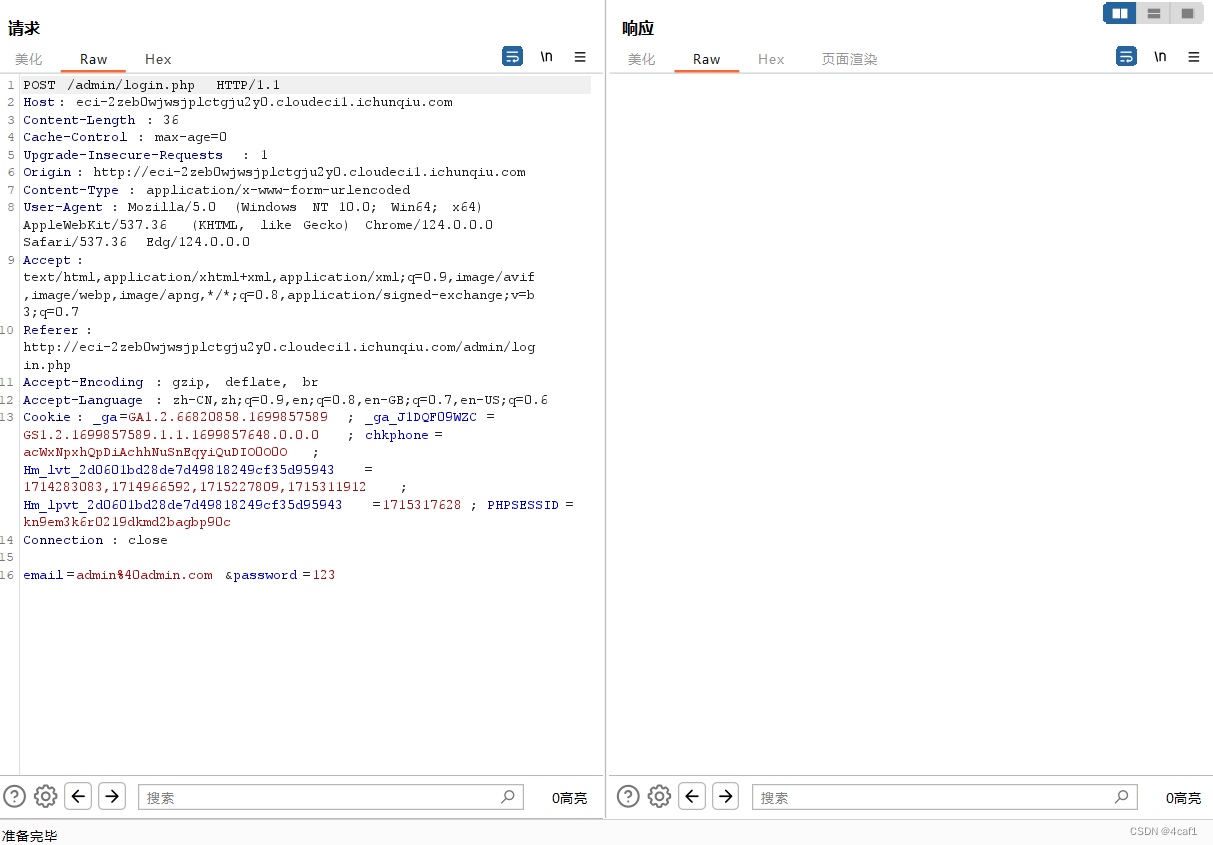Click the help question-mark icon below the request

coord(14,796)
